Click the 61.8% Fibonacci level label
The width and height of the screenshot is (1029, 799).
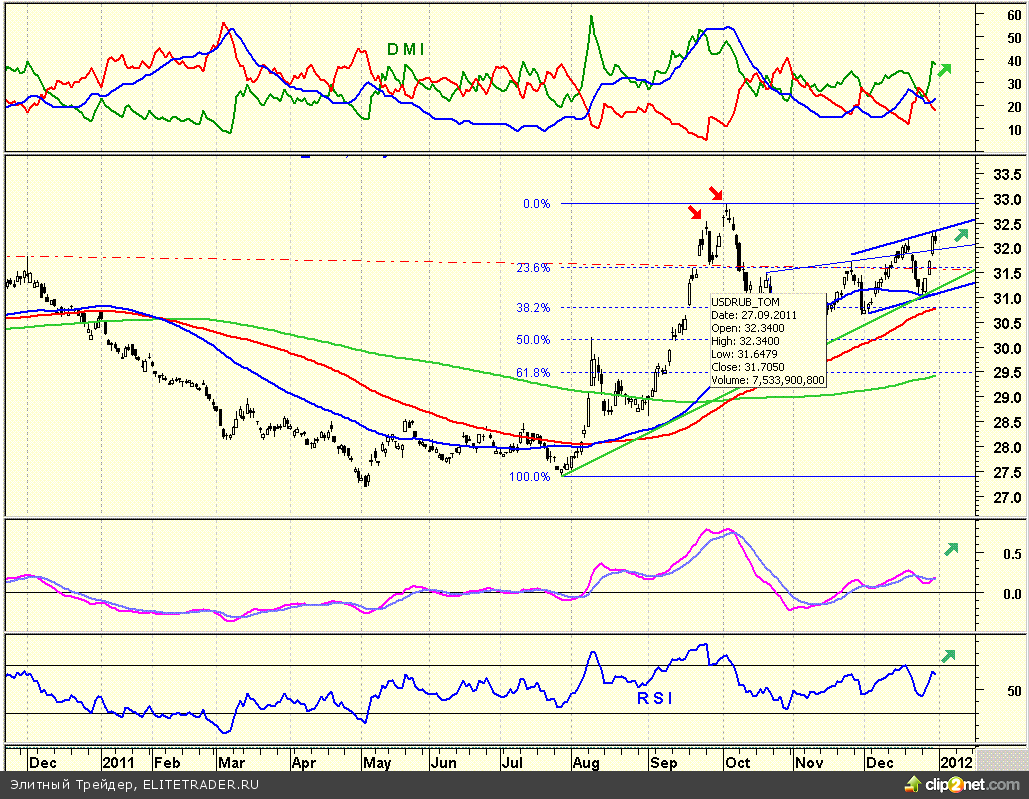click(535, 373)
